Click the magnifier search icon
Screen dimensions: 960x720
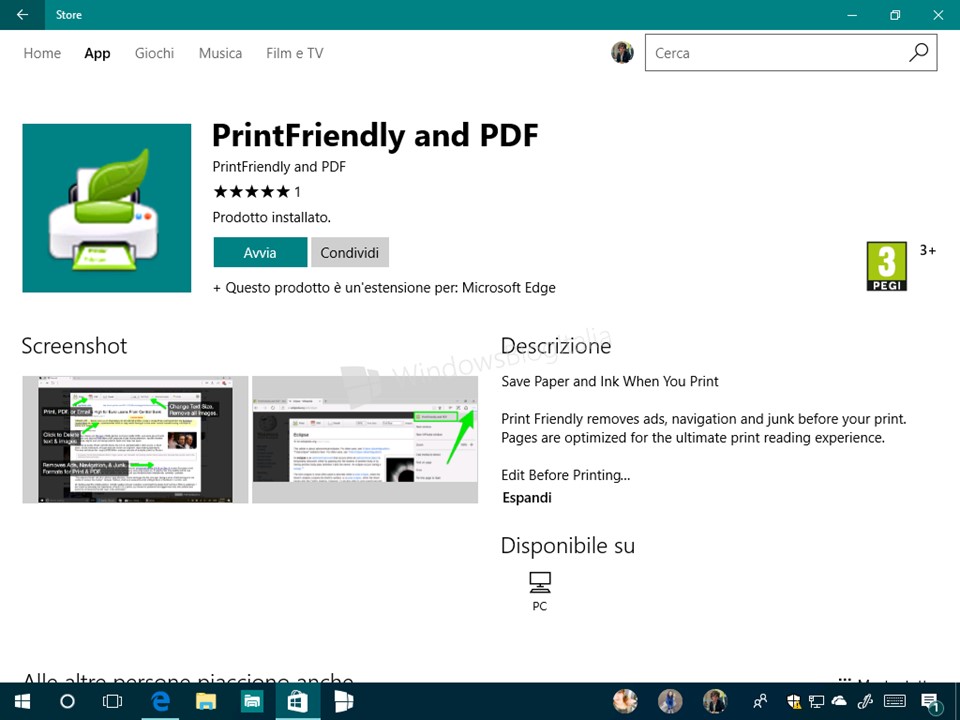click(x=918, y=53)
